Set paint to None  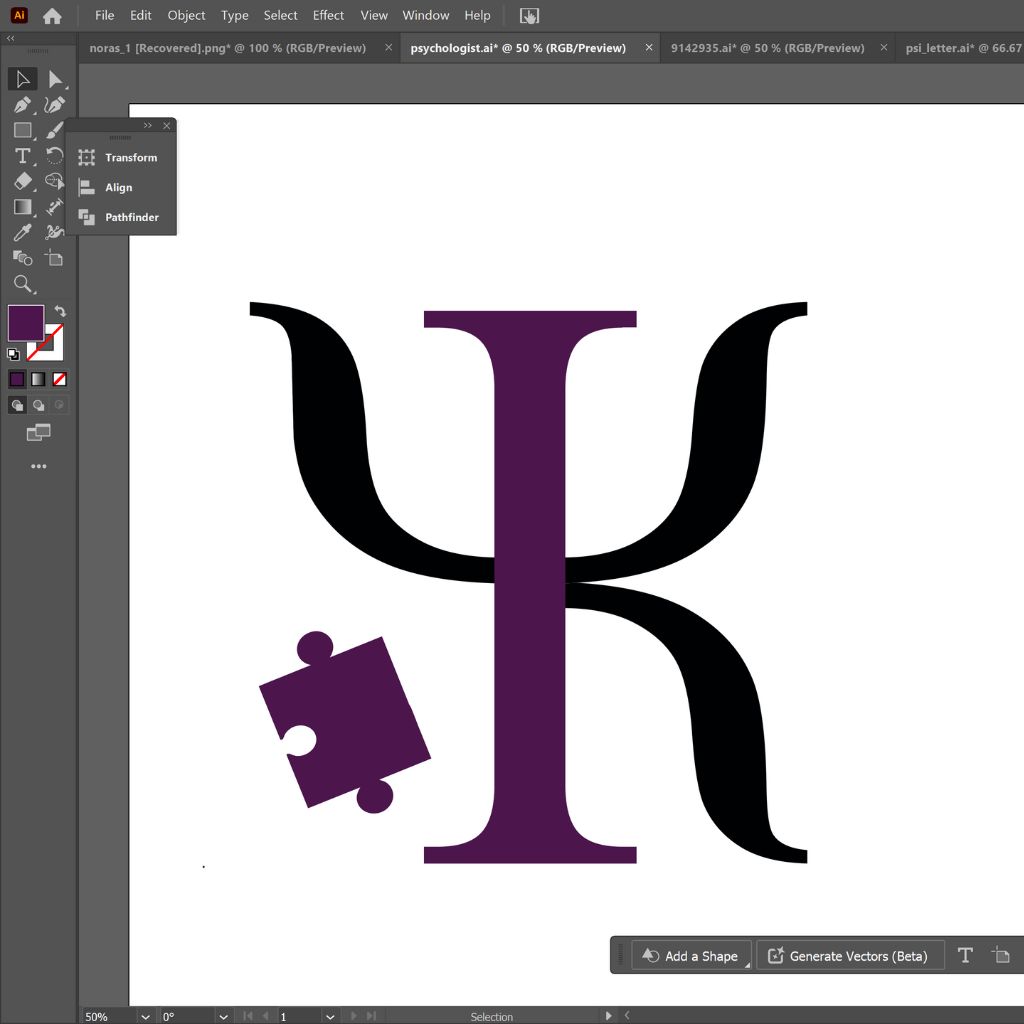[60, 379]
